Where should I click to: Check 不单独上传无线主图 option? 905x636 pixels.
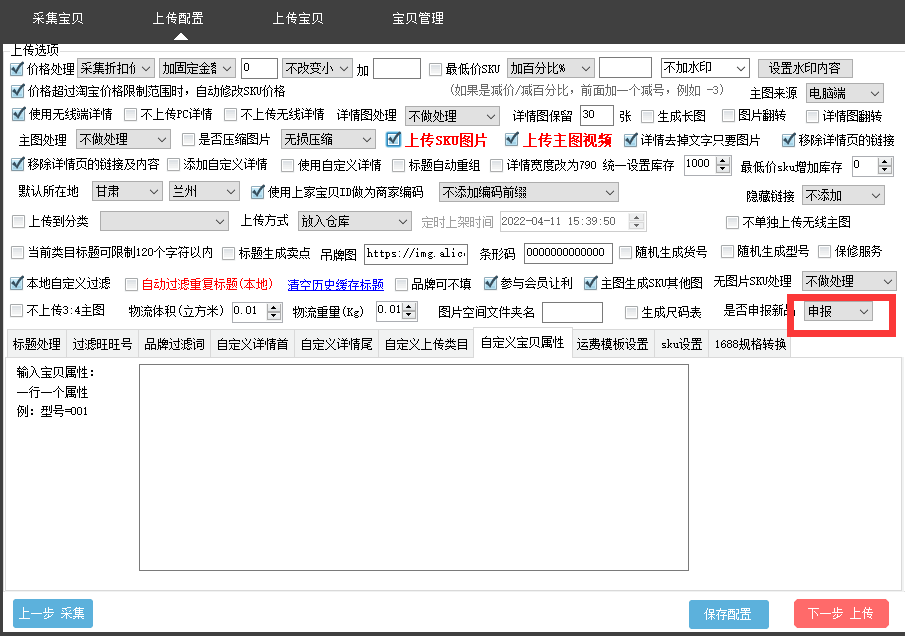tap(732, 222)
